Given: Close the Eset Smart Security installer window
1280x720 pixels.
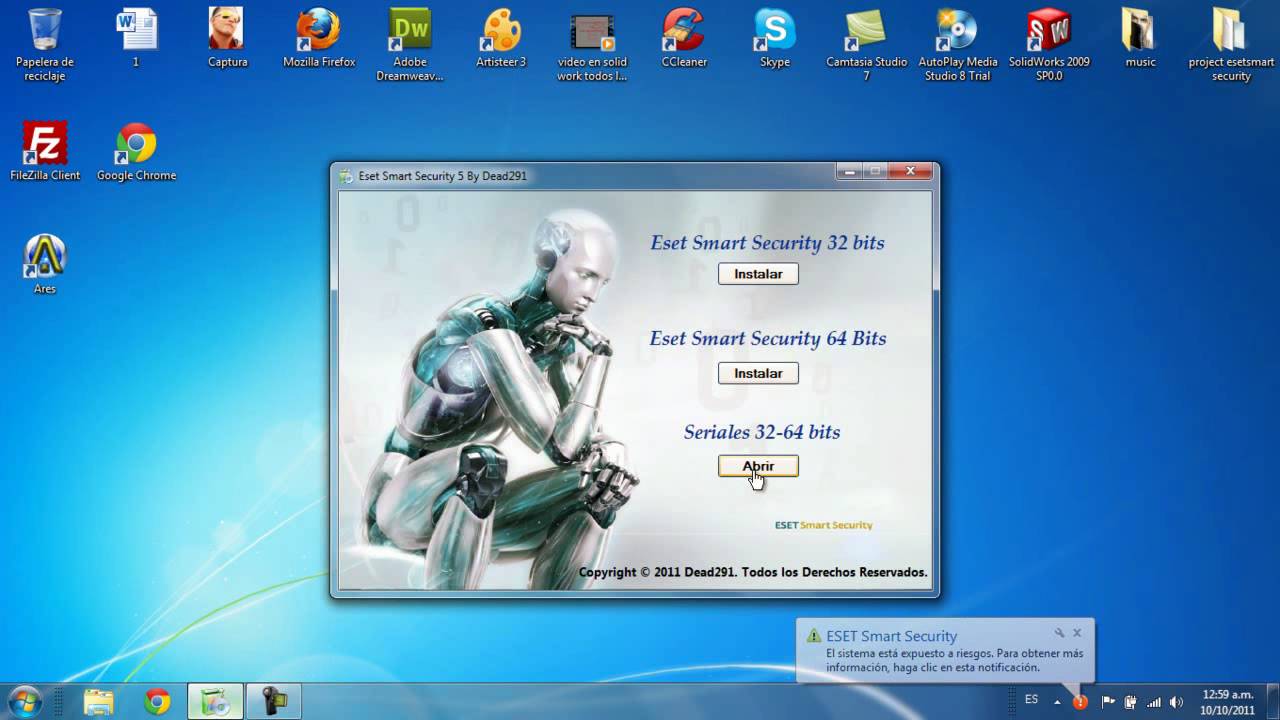Looking at the screenshot, I should (910, 171).
